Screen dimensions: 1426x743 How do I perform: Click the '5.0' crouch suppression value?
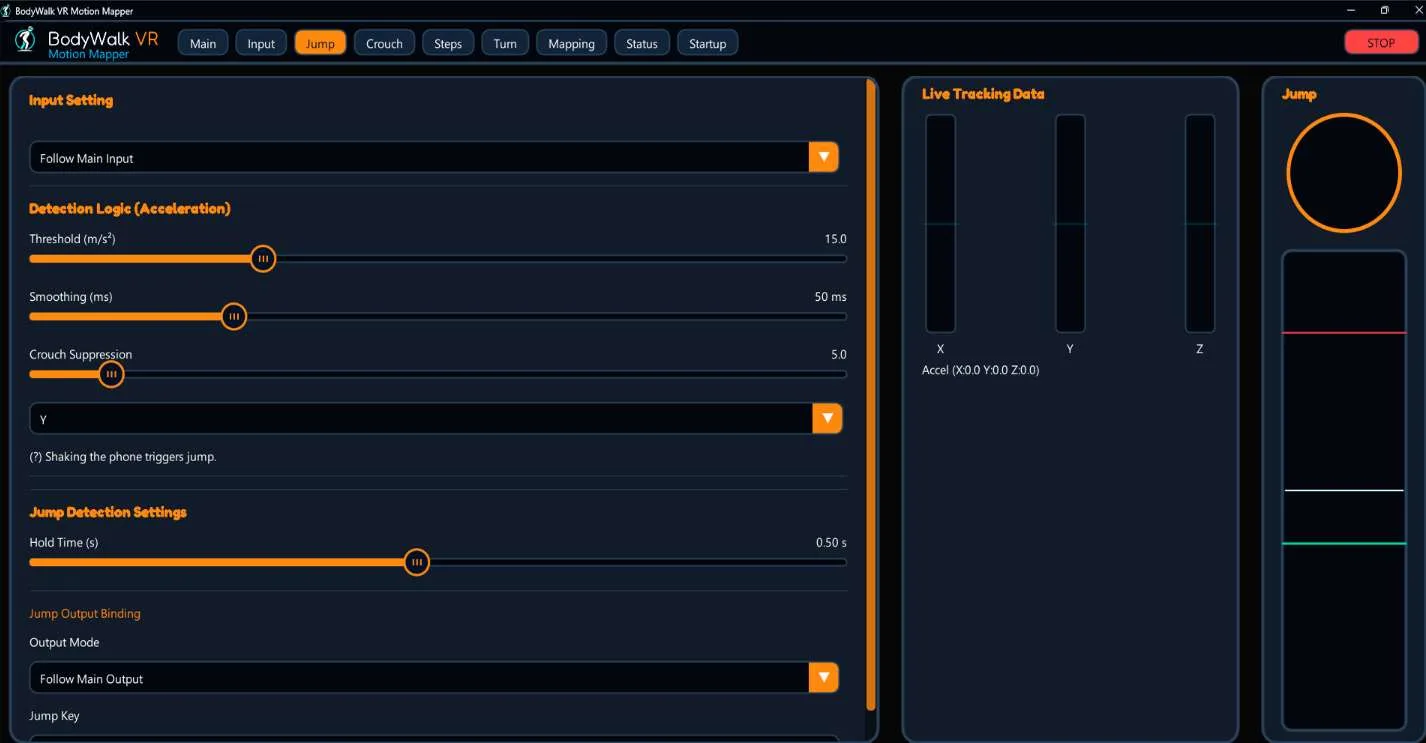pyautogui.click(x=838, y=355)
